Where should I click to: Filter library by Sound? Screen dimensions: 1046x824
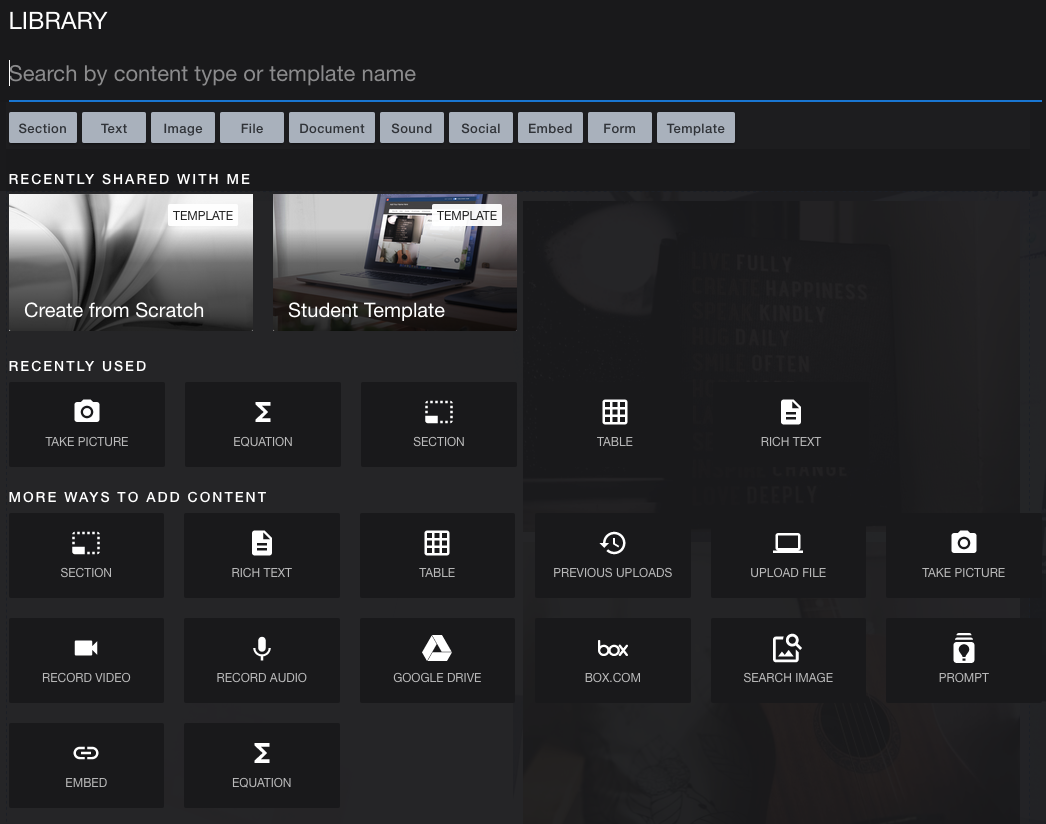click(412, 127)
